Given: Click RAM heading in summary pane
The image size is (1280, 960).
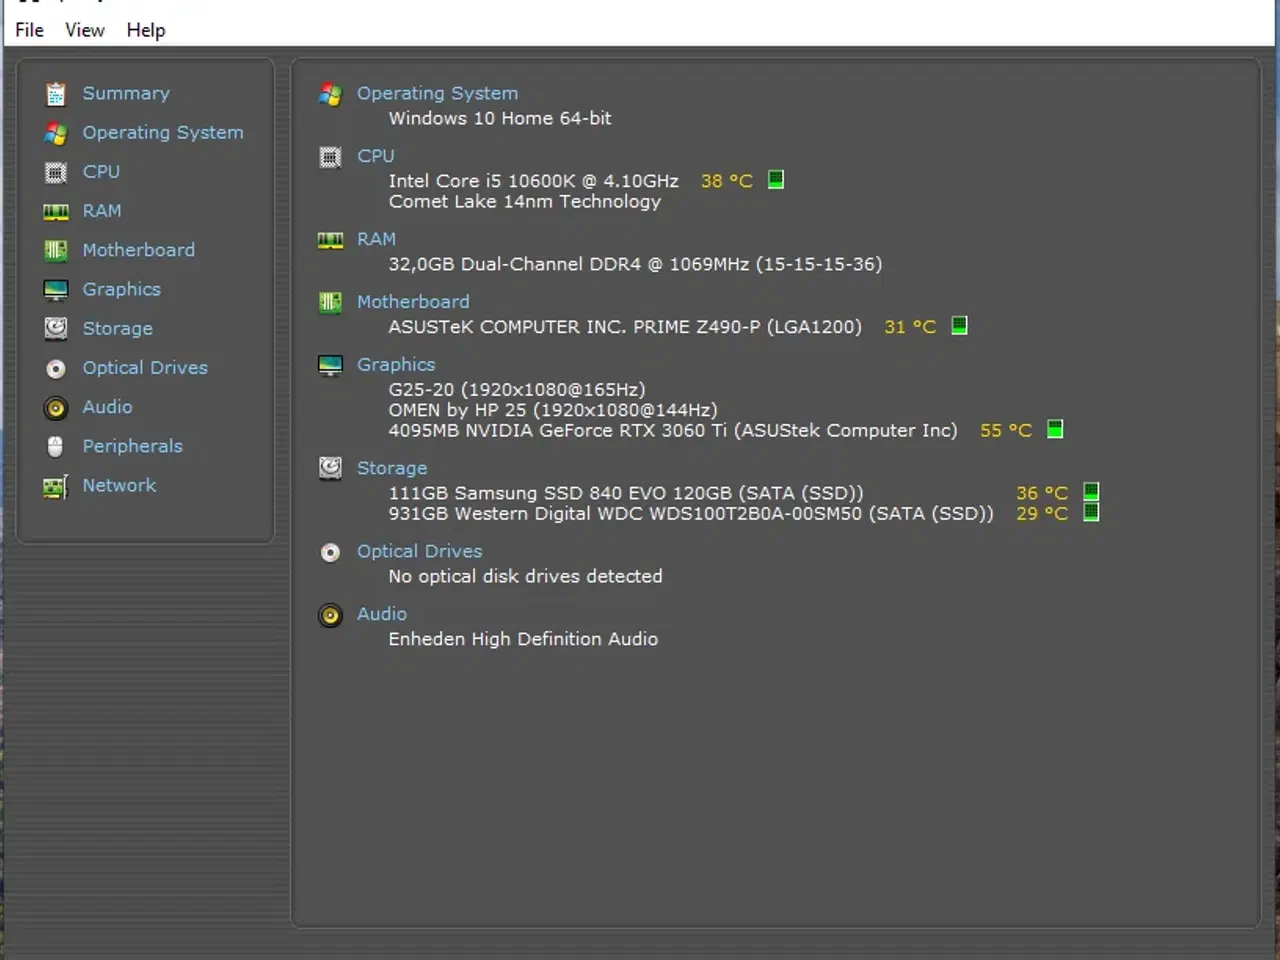Looking at the screenshot, I should (377, 239).
